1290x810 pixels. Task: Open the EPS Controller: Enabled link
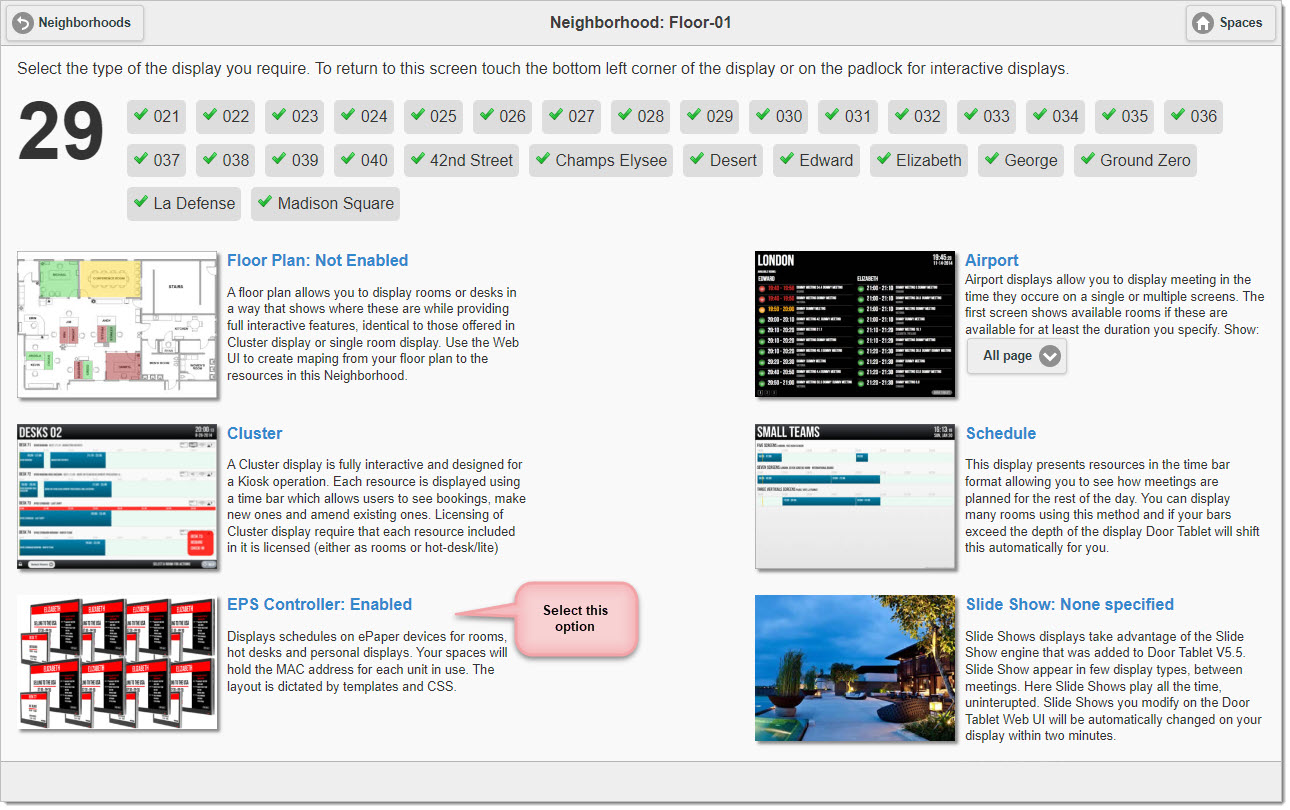[319, 604]
